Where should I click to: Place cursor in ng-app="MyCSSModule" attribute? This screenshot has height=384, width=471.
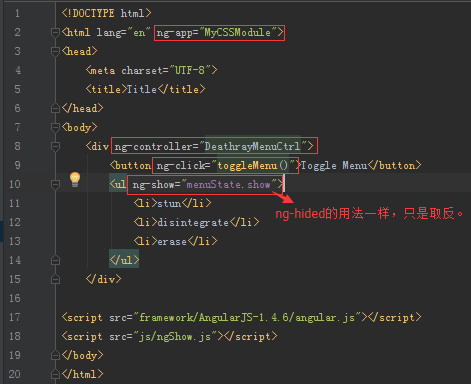click(x=219, y=33)
